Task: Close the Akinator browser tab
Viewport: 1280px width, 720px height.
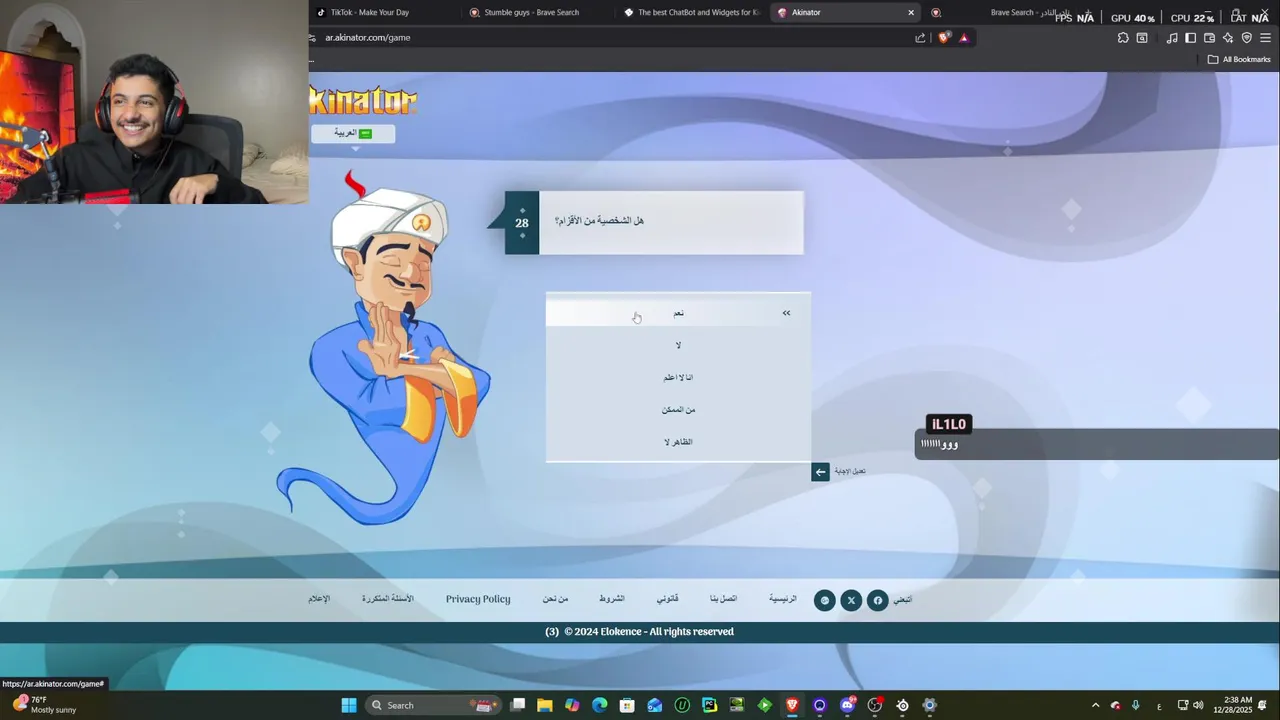Action: pos(911,13)
